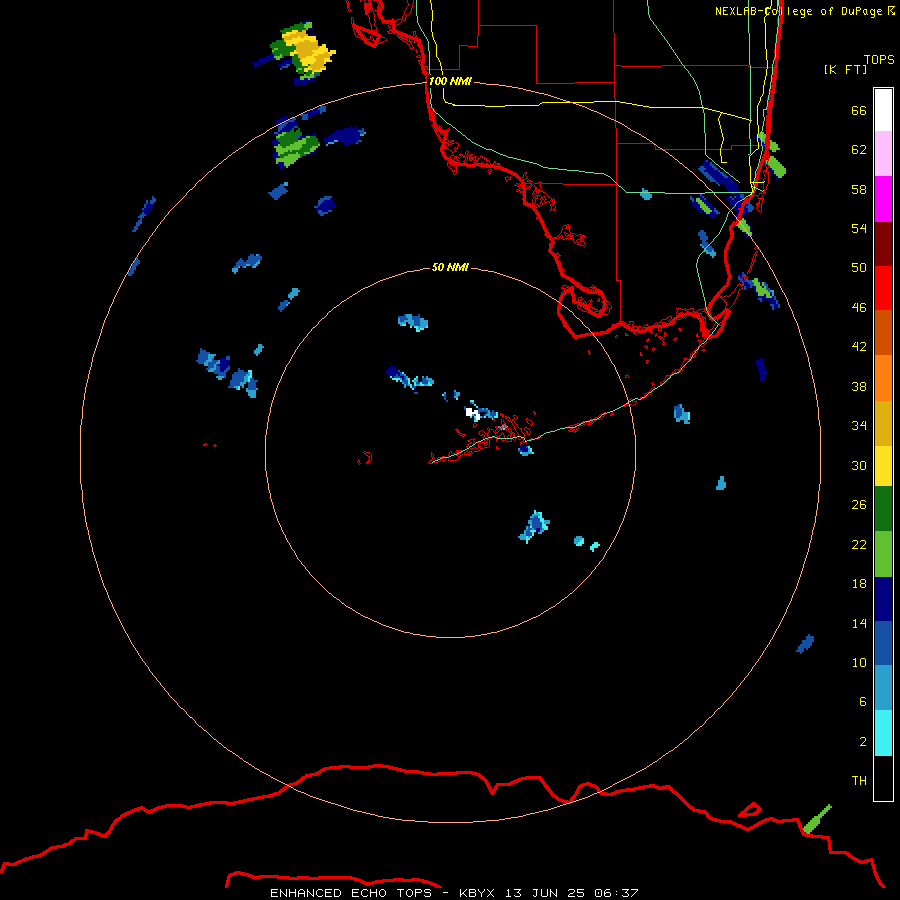Click the legend value 22

pos(859,545)
